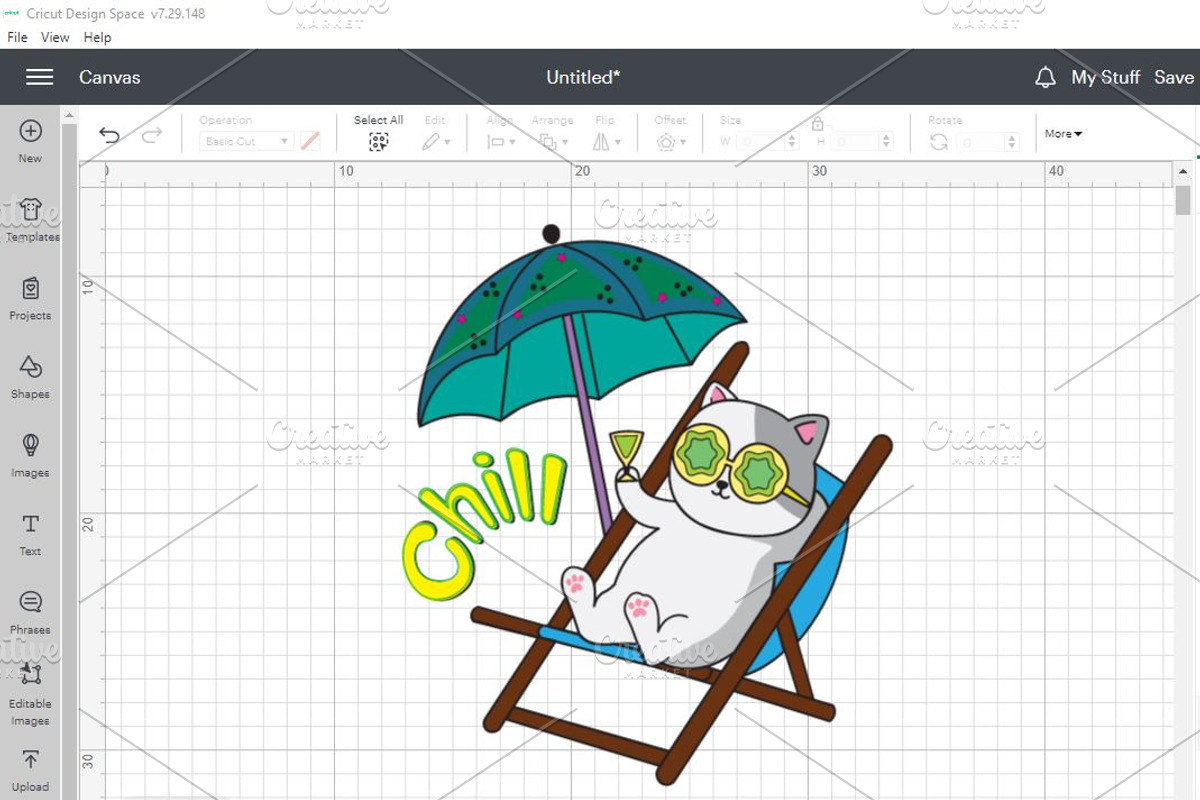The width and height of the screenshot is (1200, 800).
Task: Open the Edit pencil tool
Action: click(435, 142)
